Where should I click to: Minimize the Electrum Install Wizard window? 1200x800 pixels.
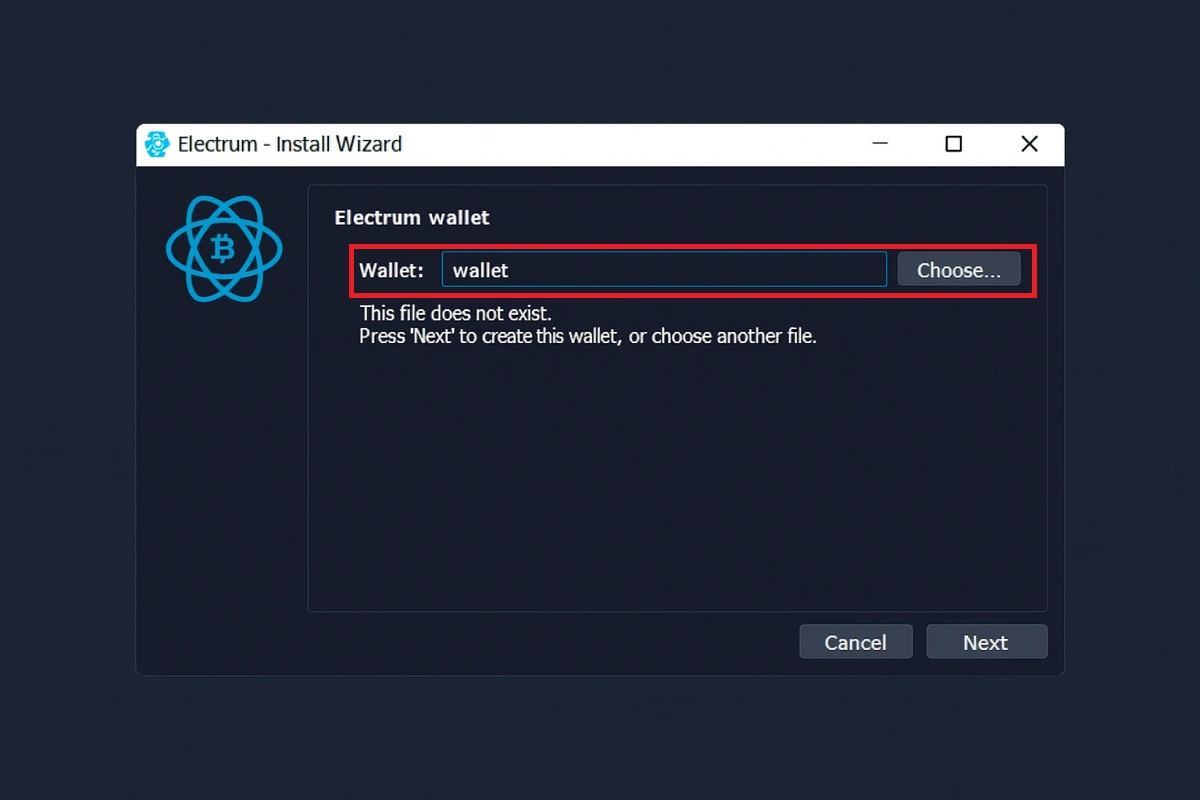pos(880,144)
